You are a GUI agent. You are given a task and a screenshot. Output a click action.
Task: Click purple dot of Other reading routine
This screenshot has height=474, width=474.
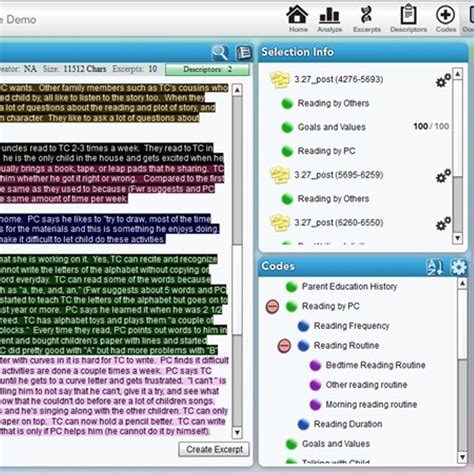point(315,385)
